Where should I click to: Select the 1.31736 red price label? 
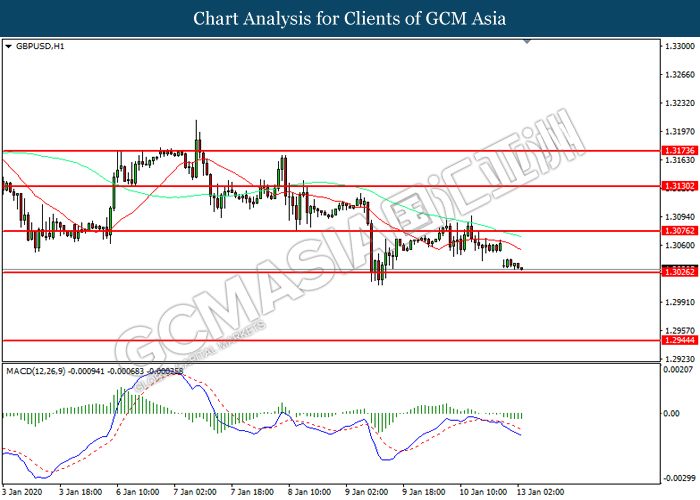[x=679, y=150]
